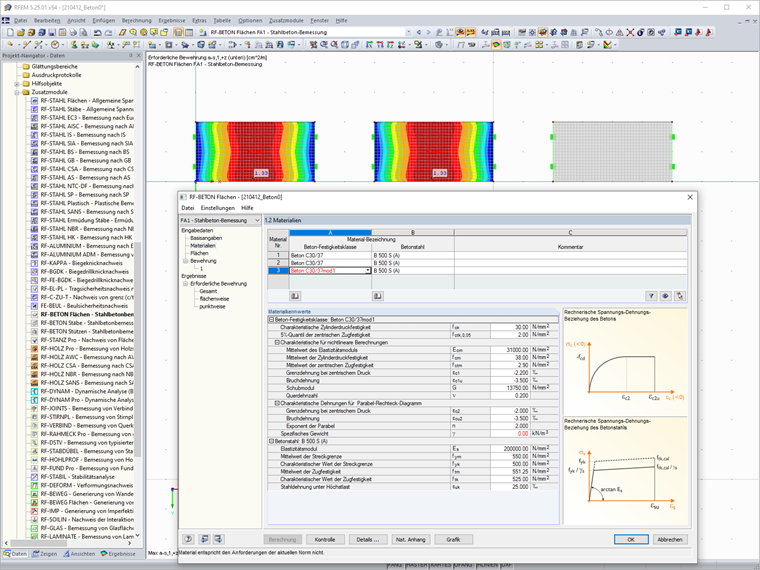Click the Nat. Anhang button
760x570 pixels.
(410, 539)
